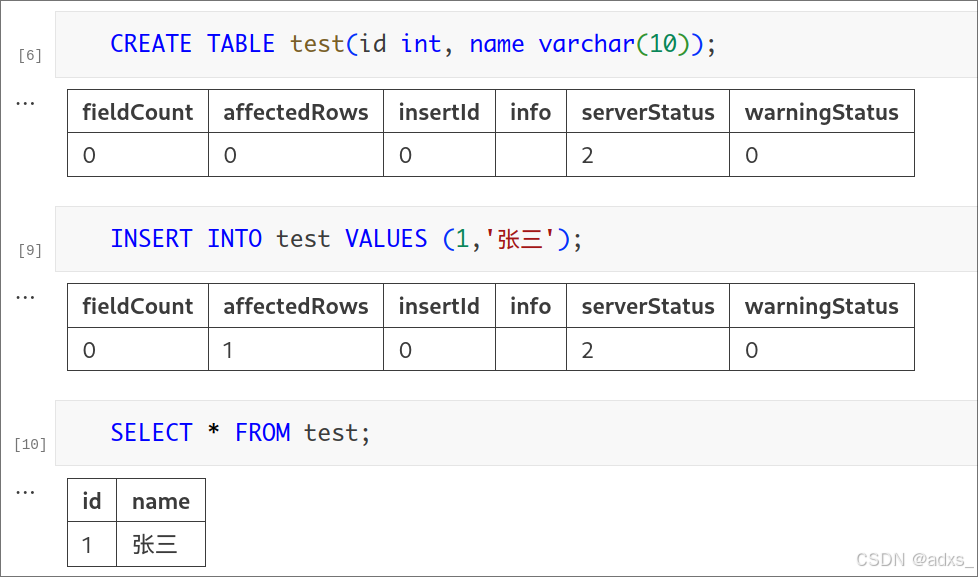Select the SELECT * FROM test code cell
The width and height of the screenshot is (978, 577).
click(x=240, y=432)
